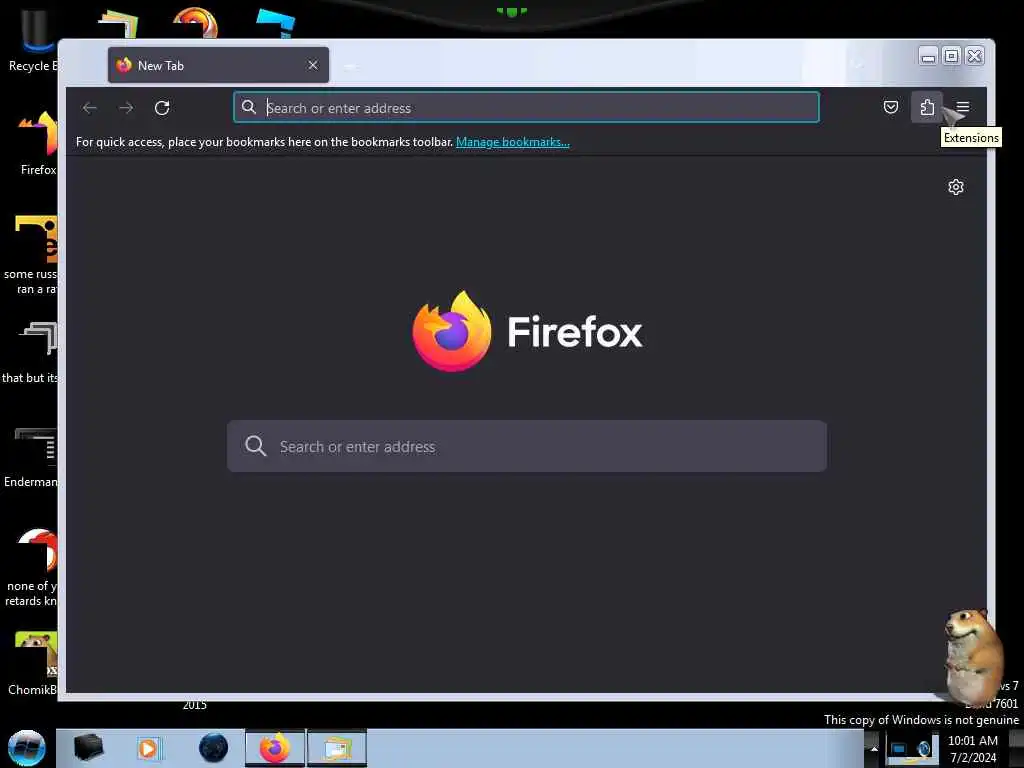Open the media player taskbar icon
This screenshot has width=1024, height=768.
click(148, 748)
